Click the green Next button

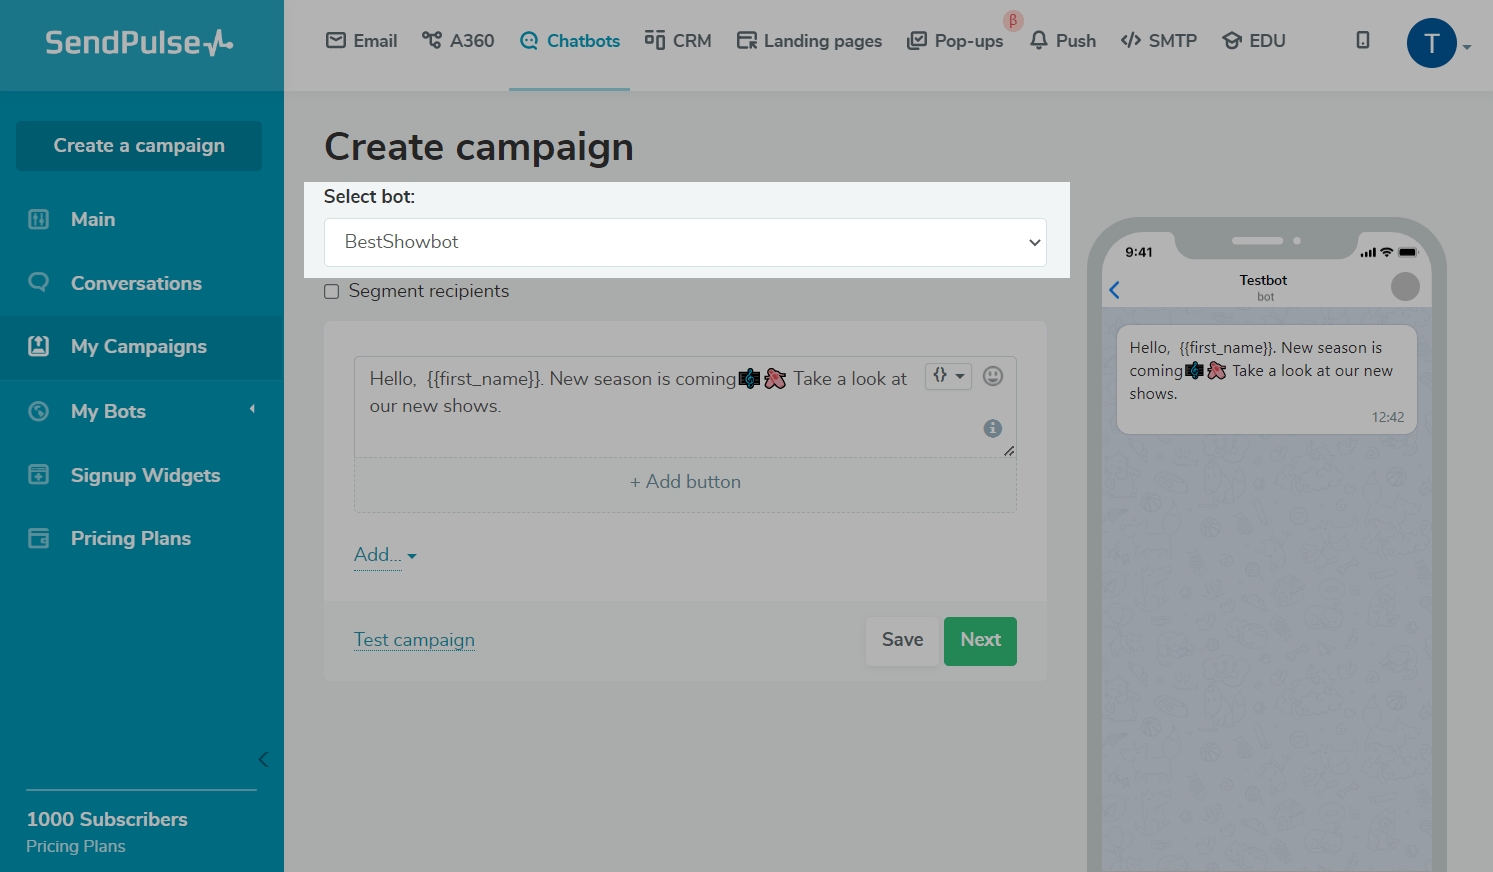coord(980,641)
